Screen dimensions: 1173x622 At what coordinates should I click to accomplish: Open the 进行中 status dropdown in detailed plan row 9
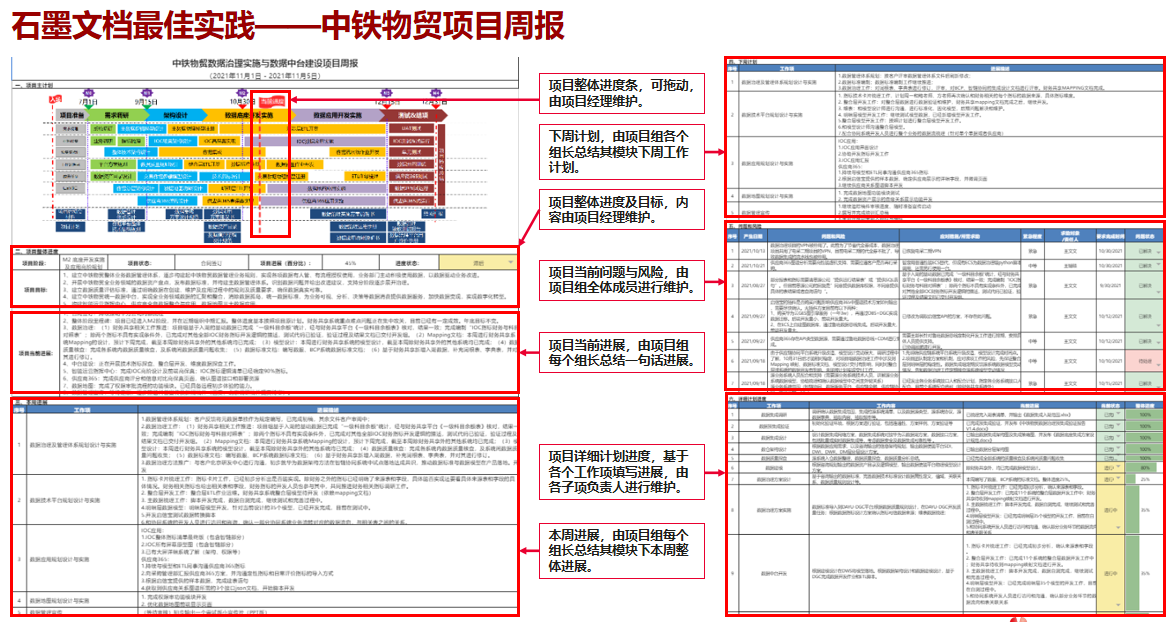(x=1110, y=573)
